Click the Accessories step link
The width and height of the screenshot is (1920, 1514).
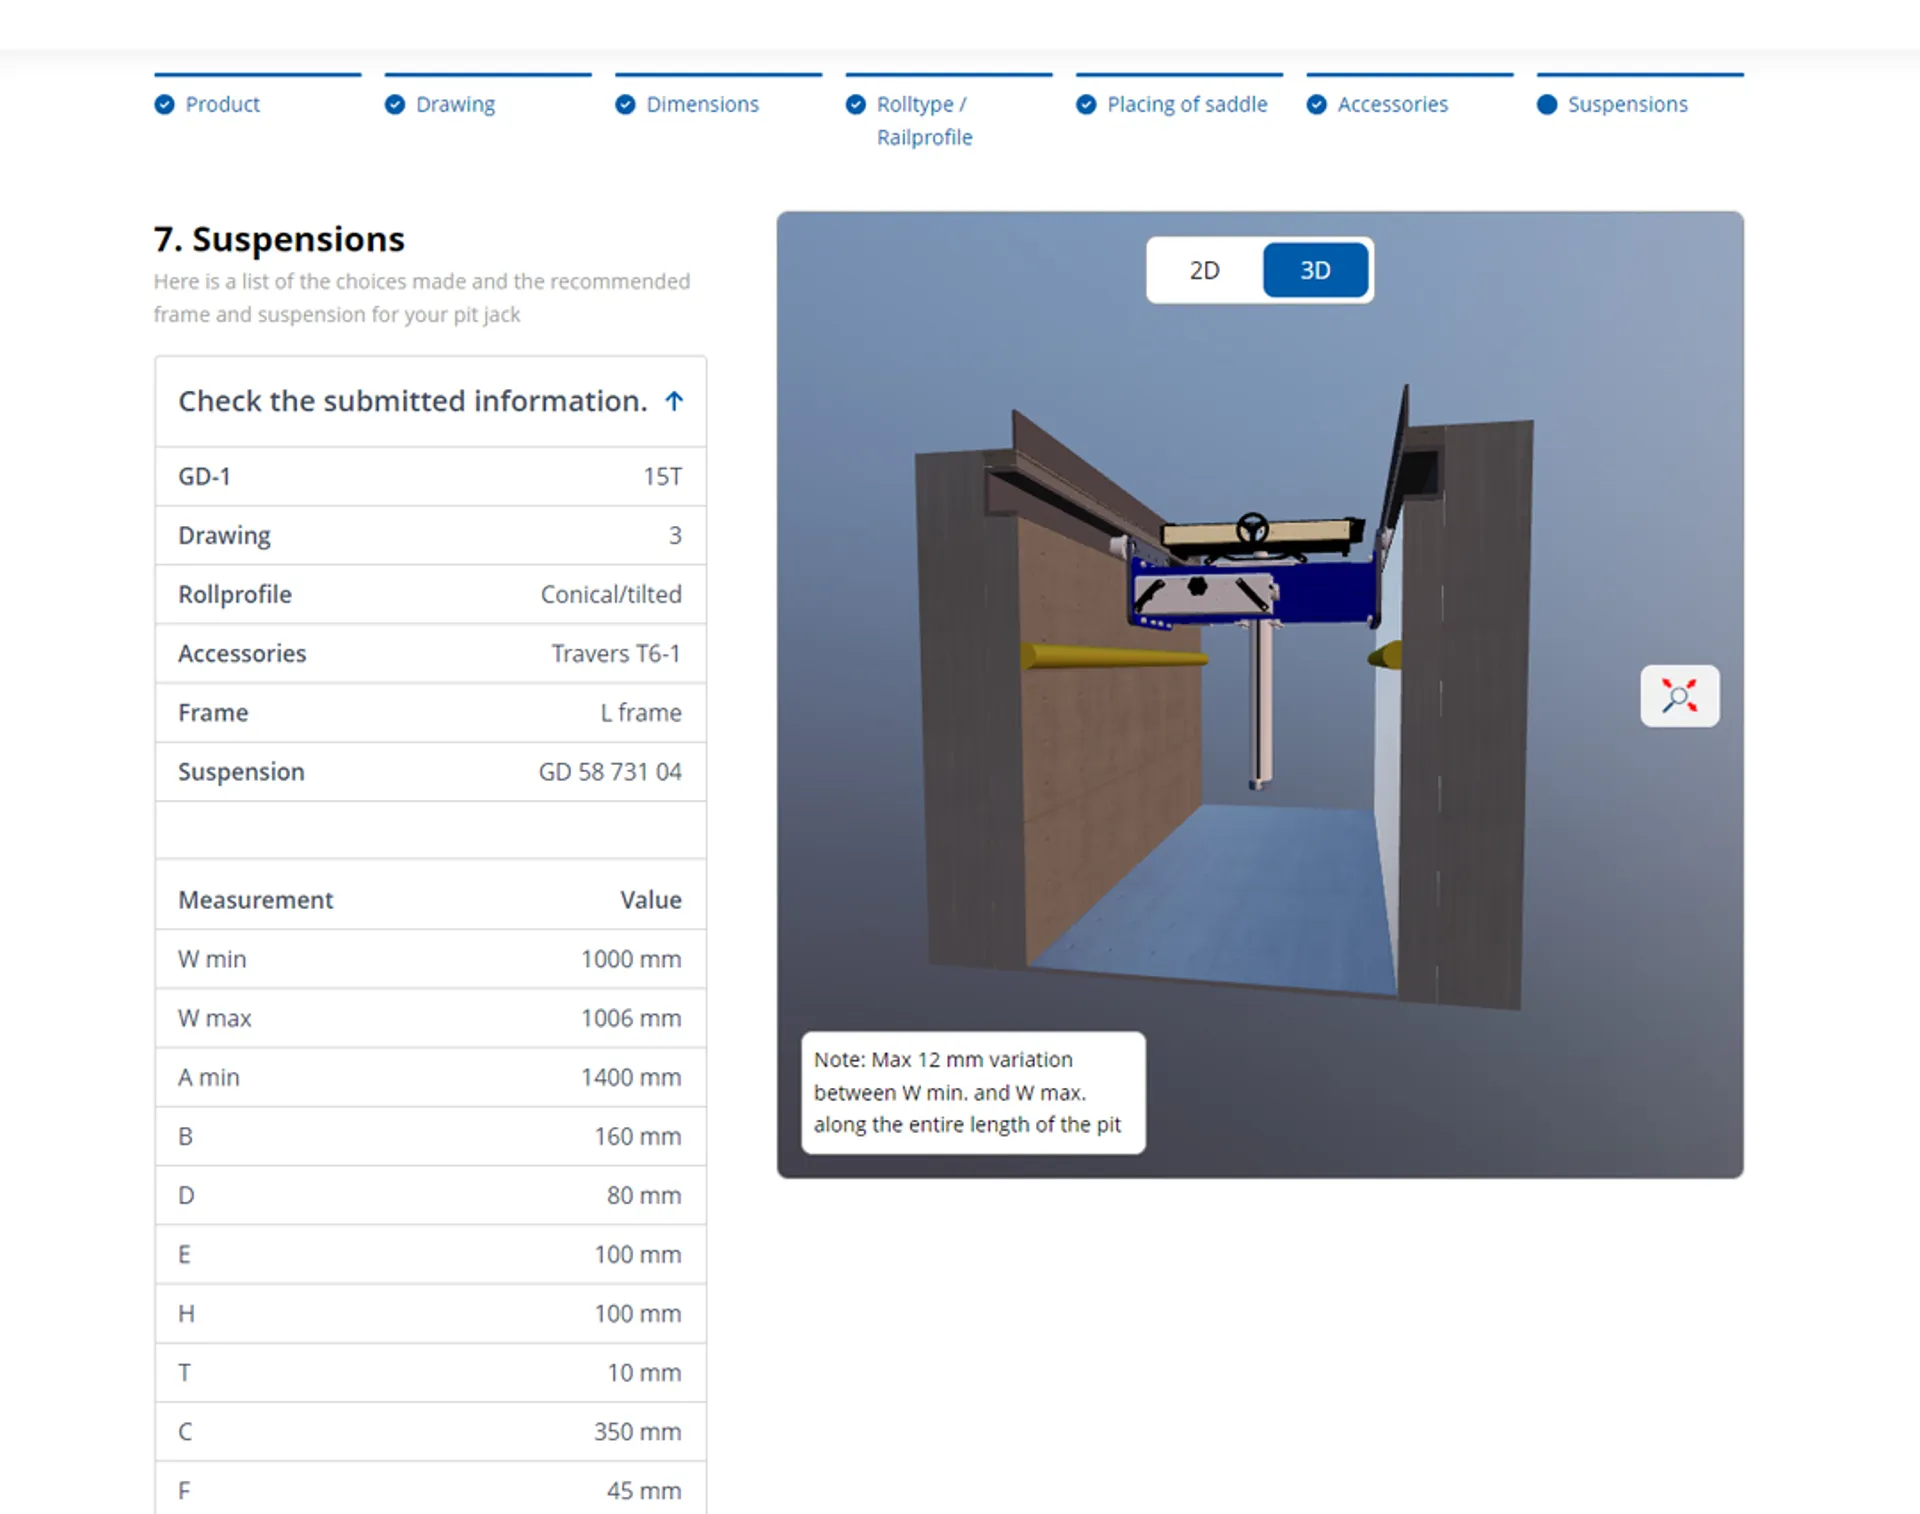[x=1392, y=105]
